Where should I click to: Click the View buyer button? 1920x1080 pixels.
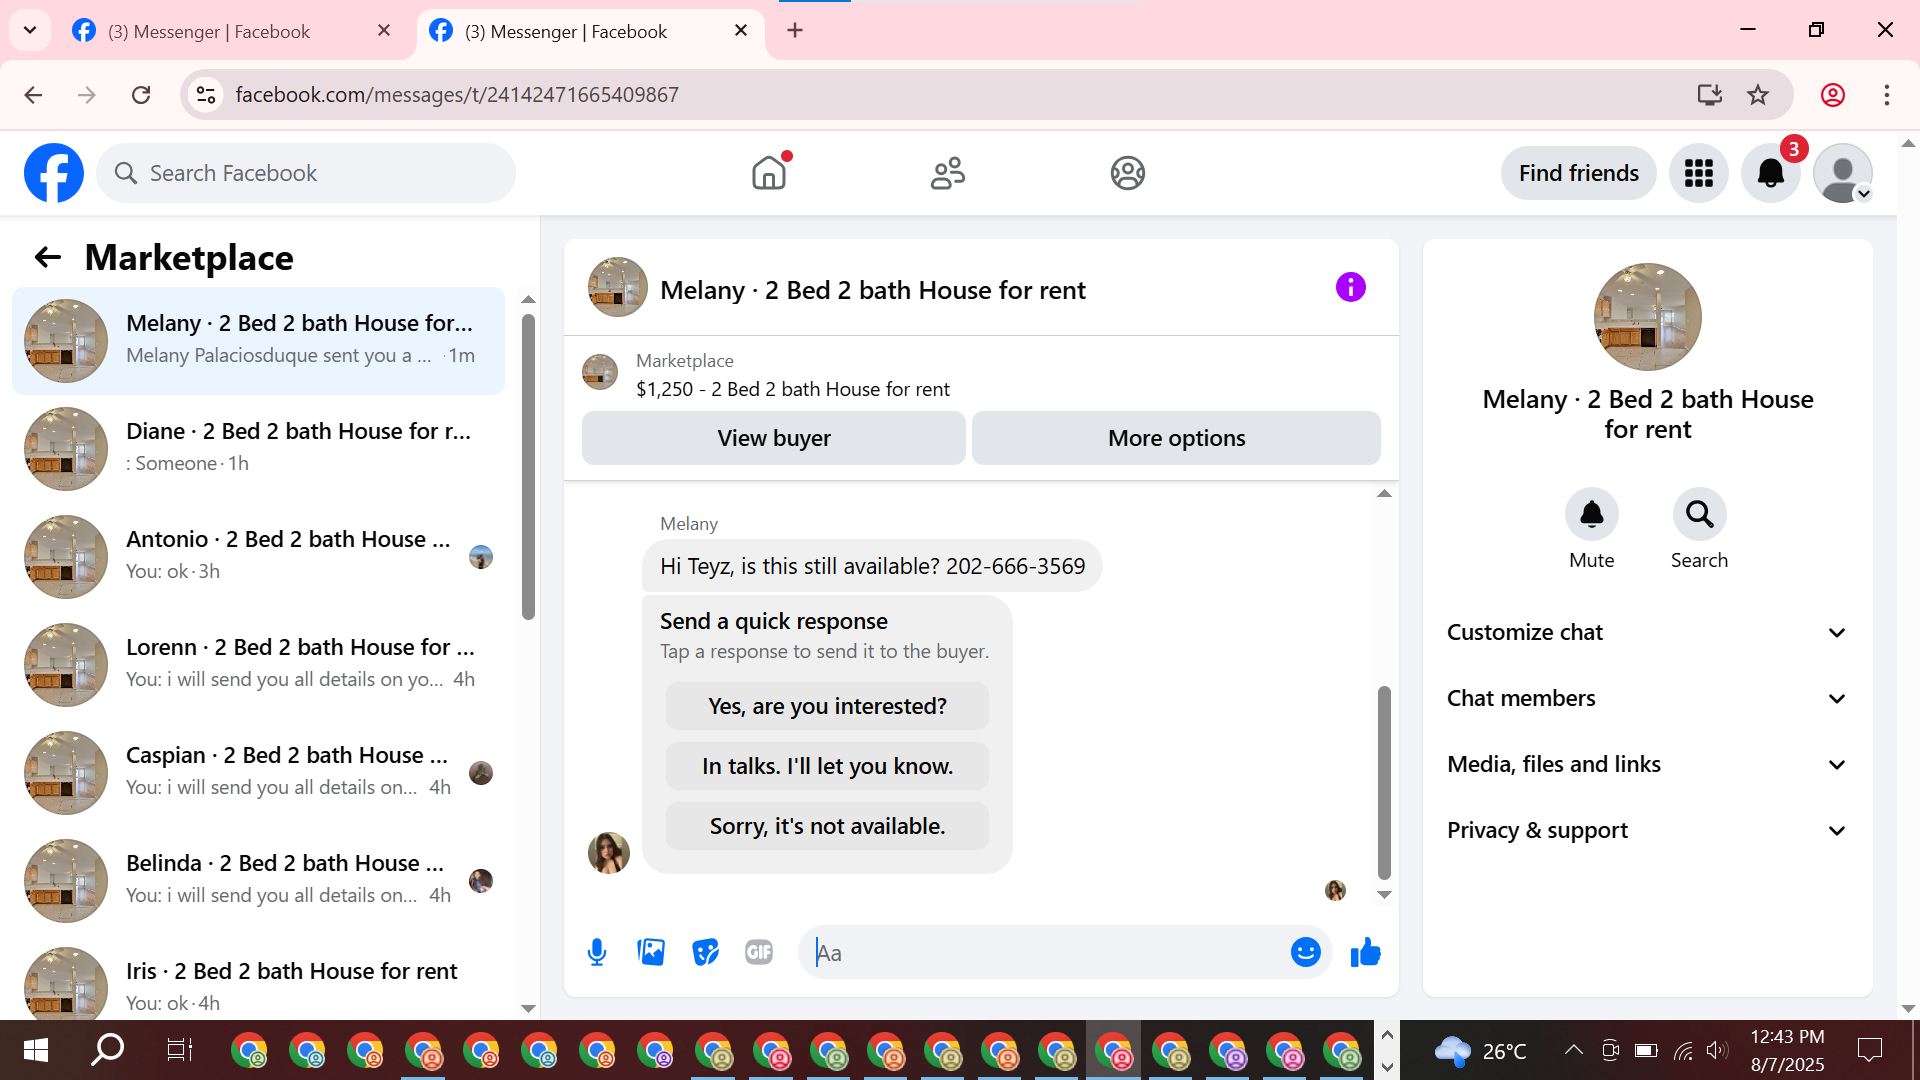coord(773,438)
